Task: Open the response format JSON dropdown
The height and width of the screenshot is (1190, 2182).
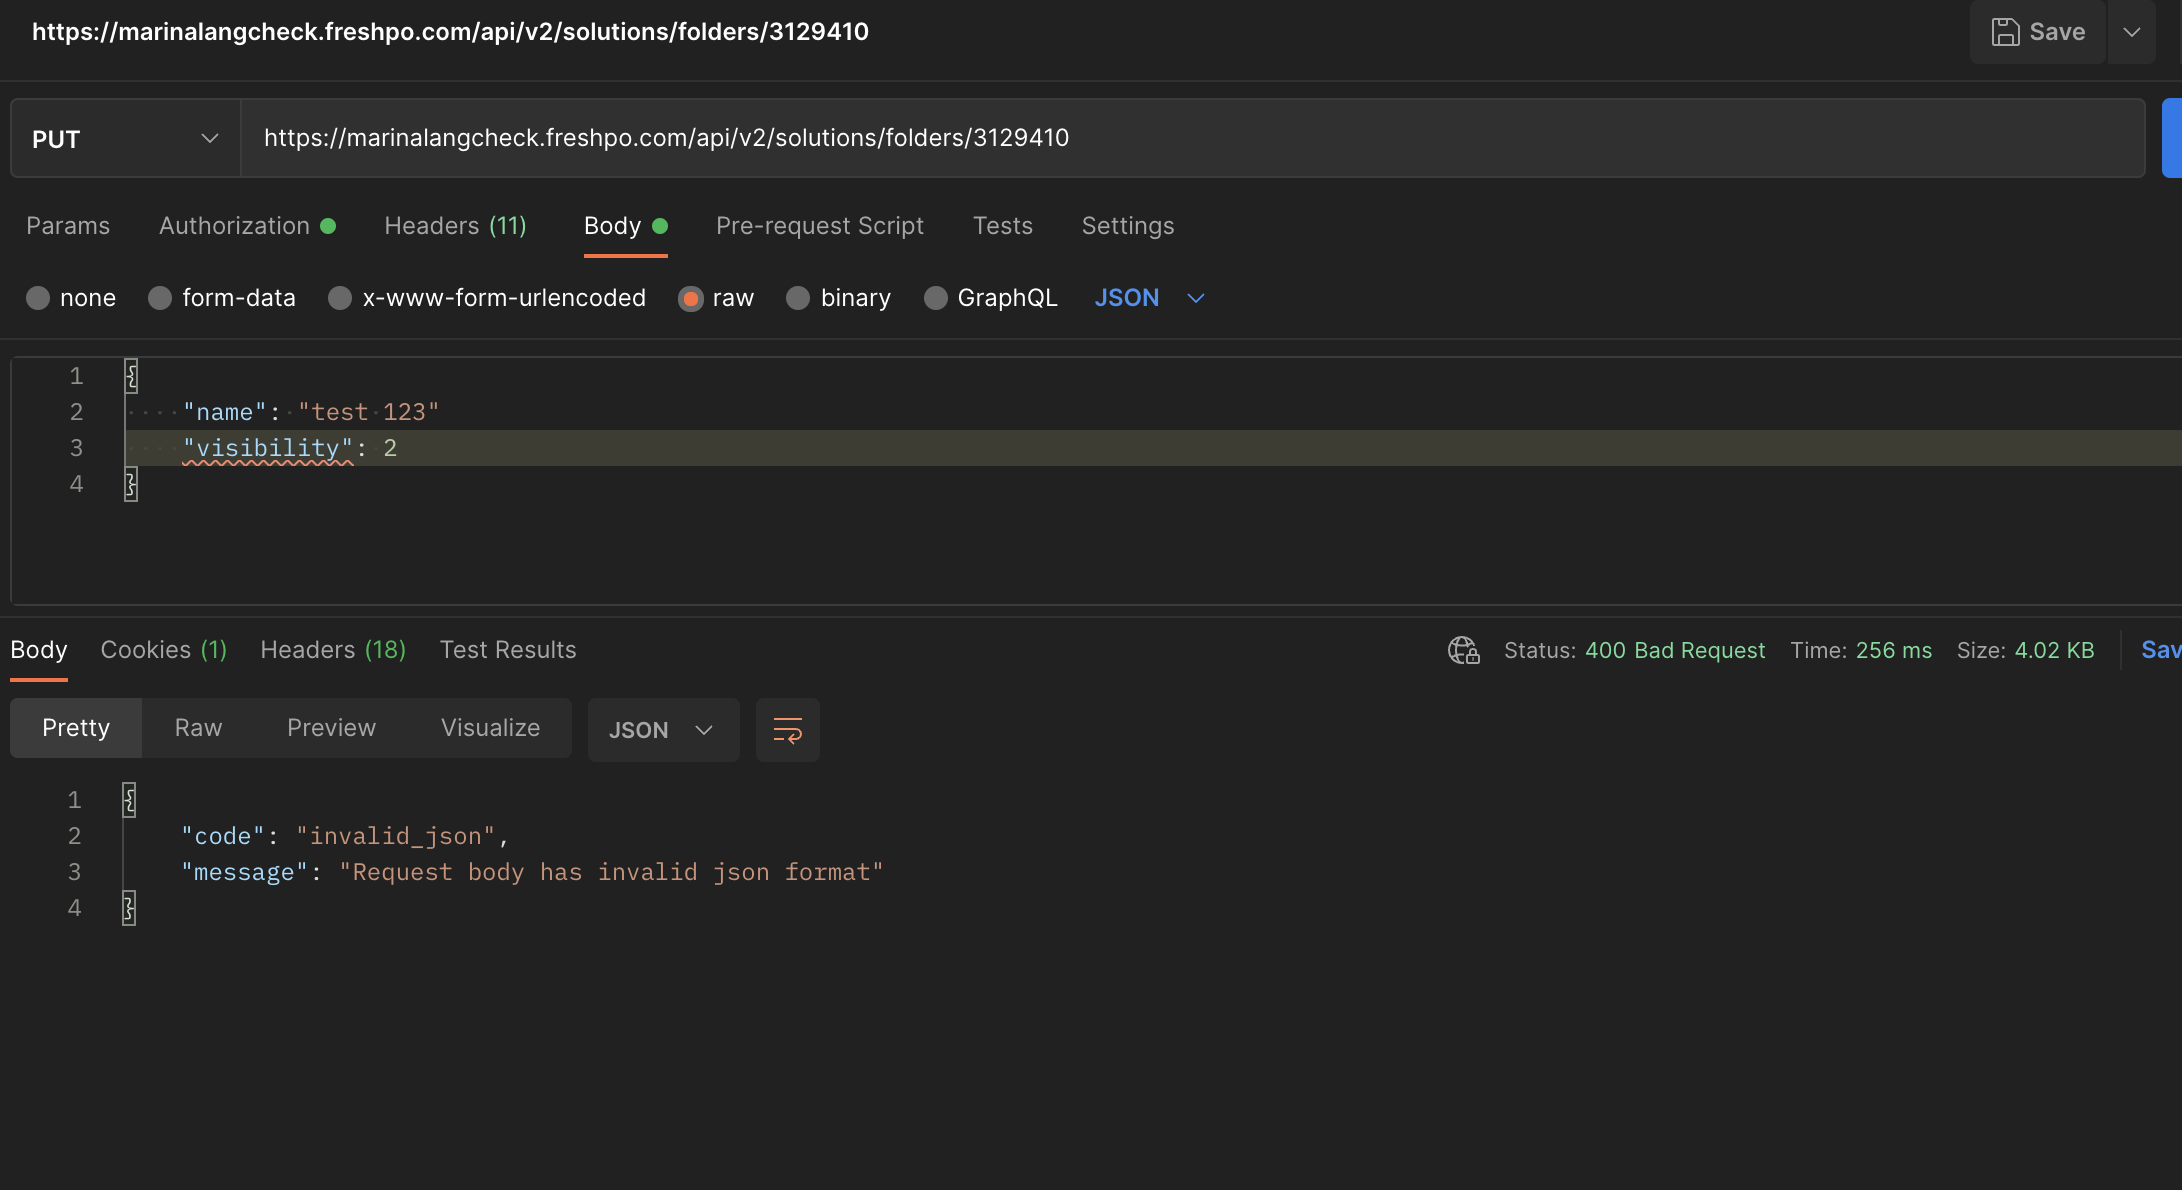Action: tap(662, 730)
